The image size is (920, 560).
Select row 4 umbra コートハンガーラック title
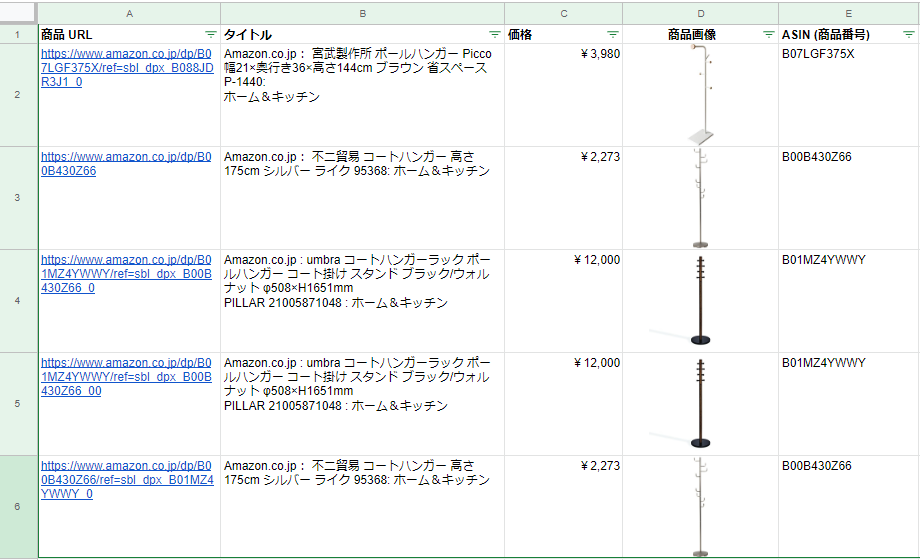pyautogui.click(x=363, y=301)
